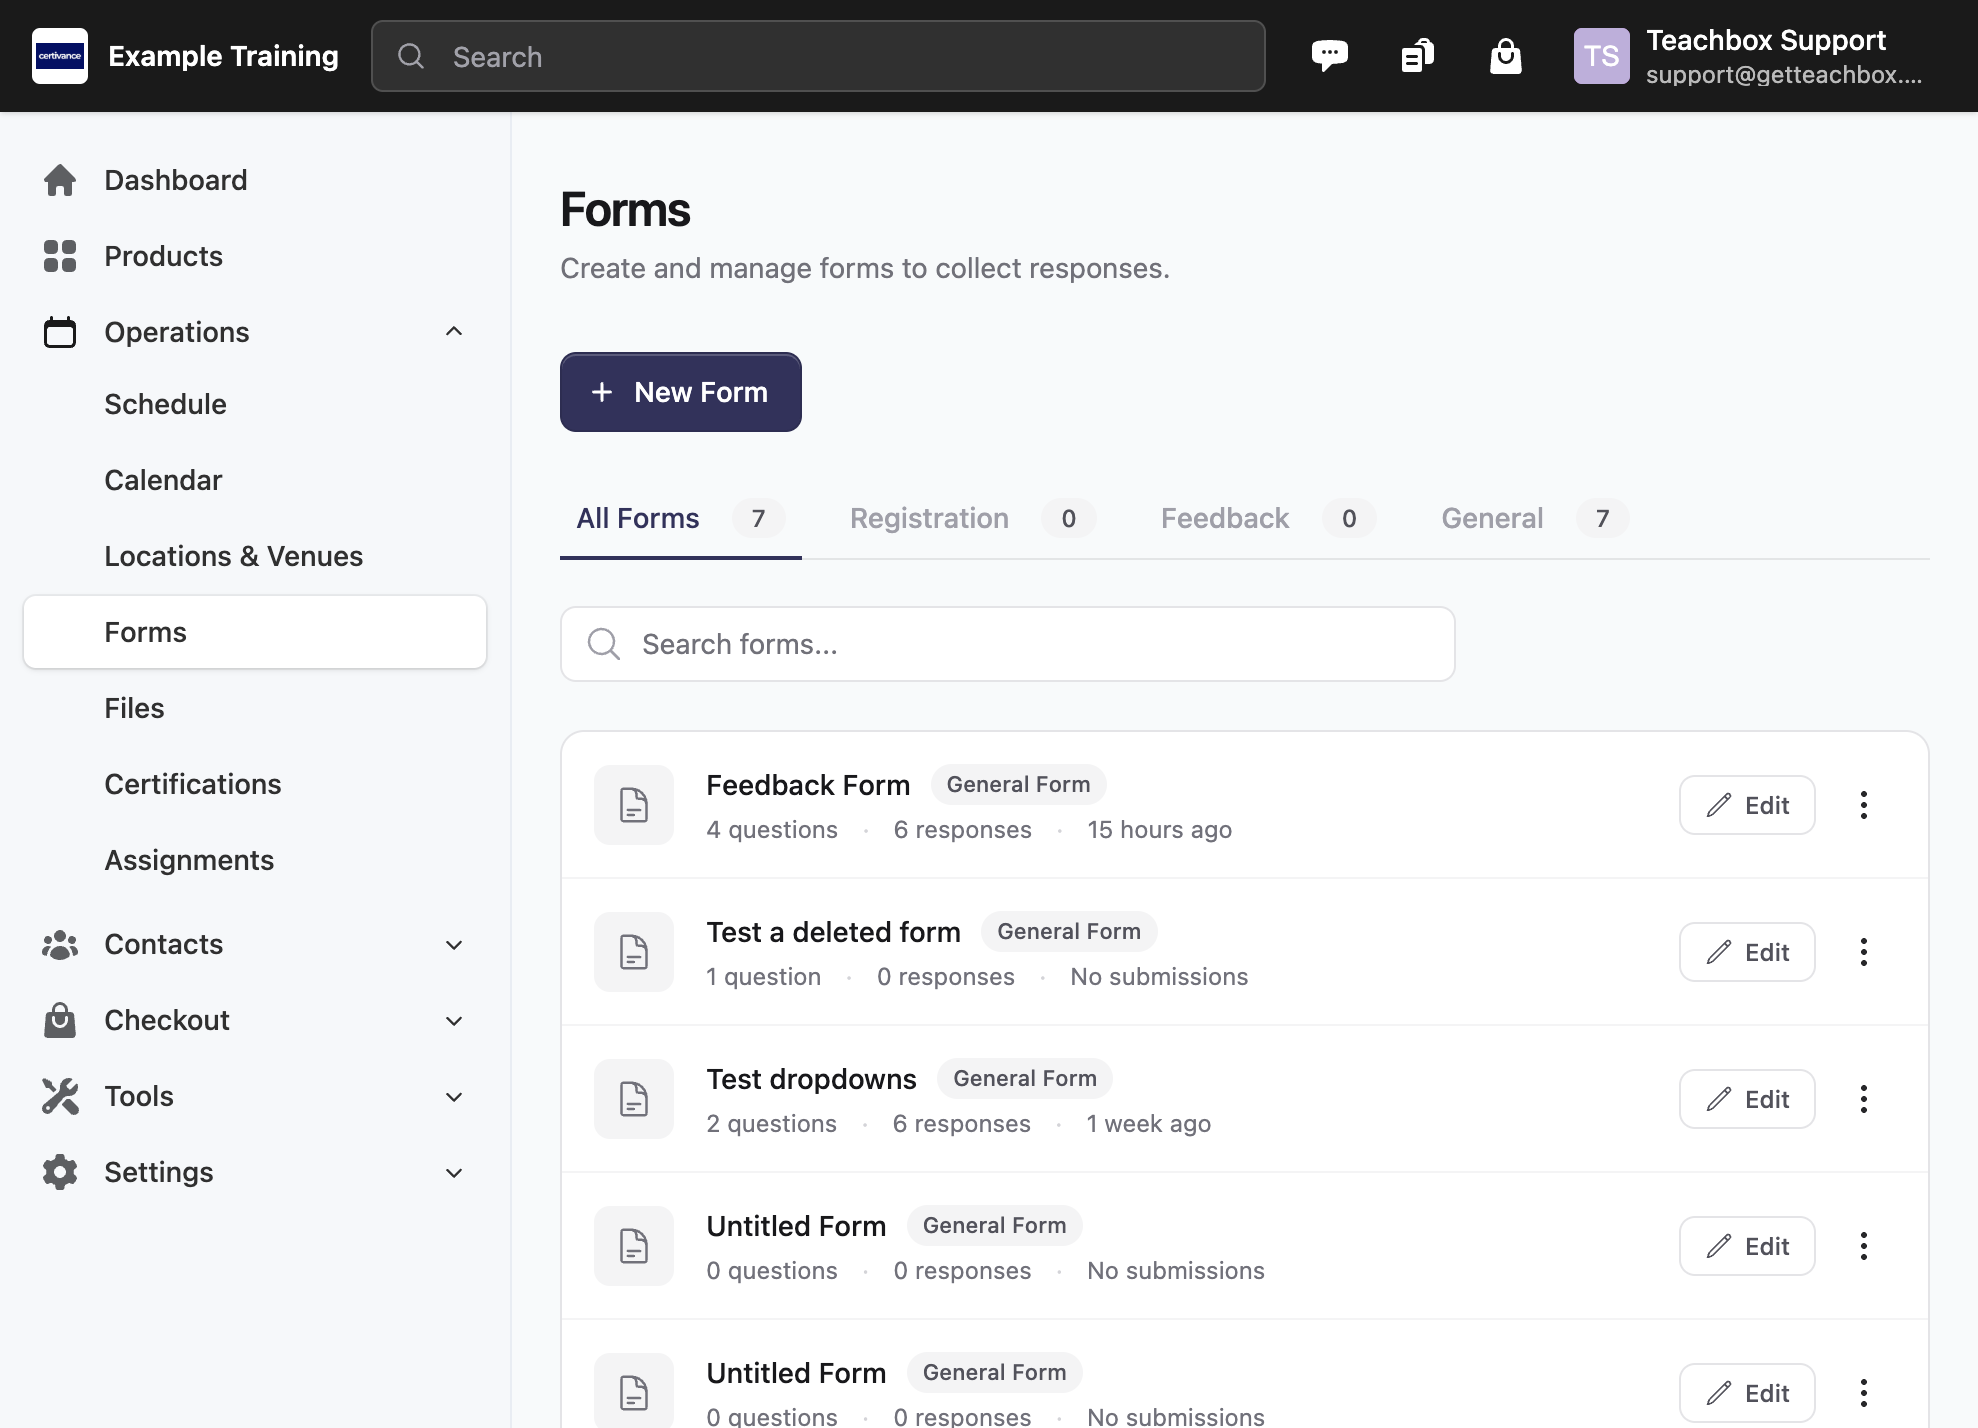The image size is (1978, 1428).
Task: Open the kebab menu for Feedback Form
Action: [x=1863, y=805]
